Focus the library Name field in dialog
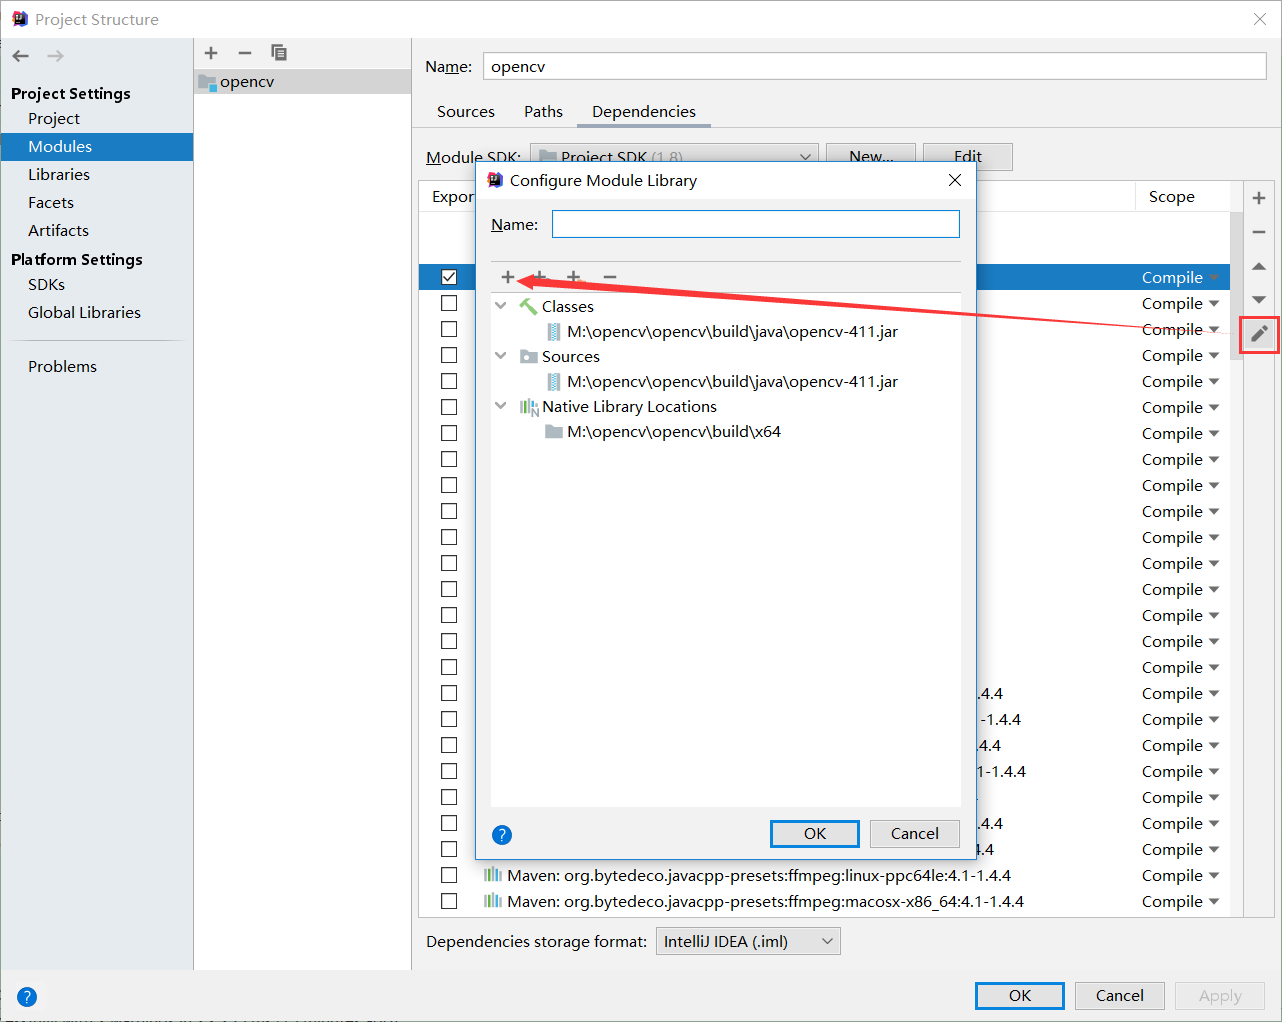The image size is (1282, 1022). (756, 224)
